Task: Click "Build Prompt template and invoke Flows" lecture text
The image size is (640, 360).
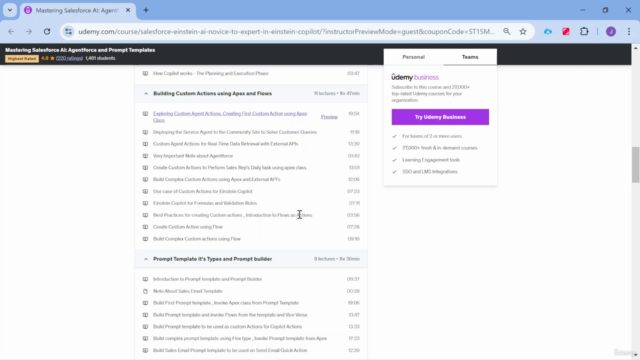Action: pos(230,315)
